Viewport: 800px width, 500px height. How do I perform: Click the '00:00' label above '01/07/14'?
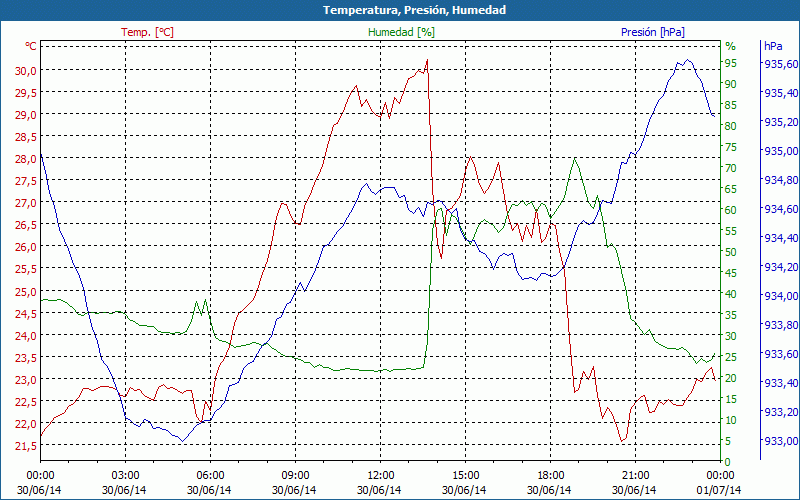pyautogui.click(x=720, y=476)
